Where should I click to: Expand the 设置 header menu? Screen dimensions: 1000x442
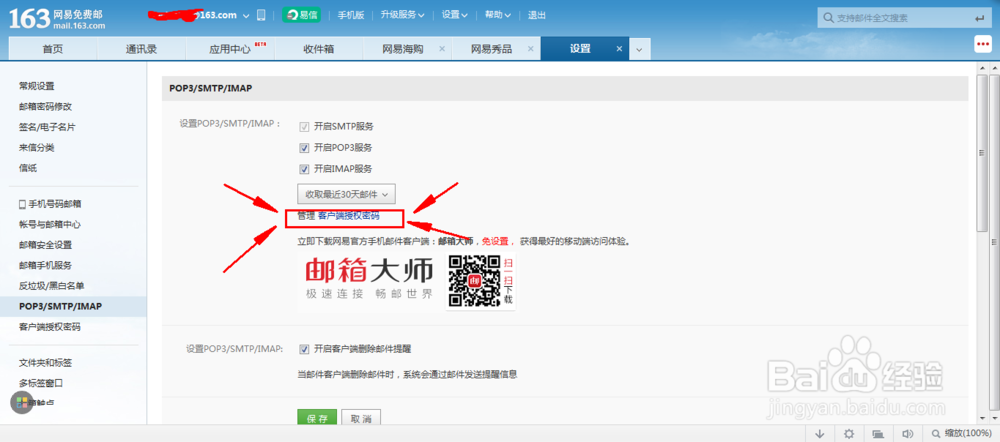click(x=454, y=15)
